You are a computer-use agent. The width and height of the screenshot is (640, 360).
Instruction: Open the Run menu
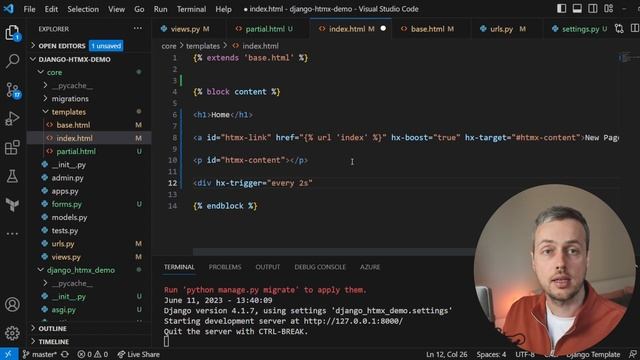(160, 9)
